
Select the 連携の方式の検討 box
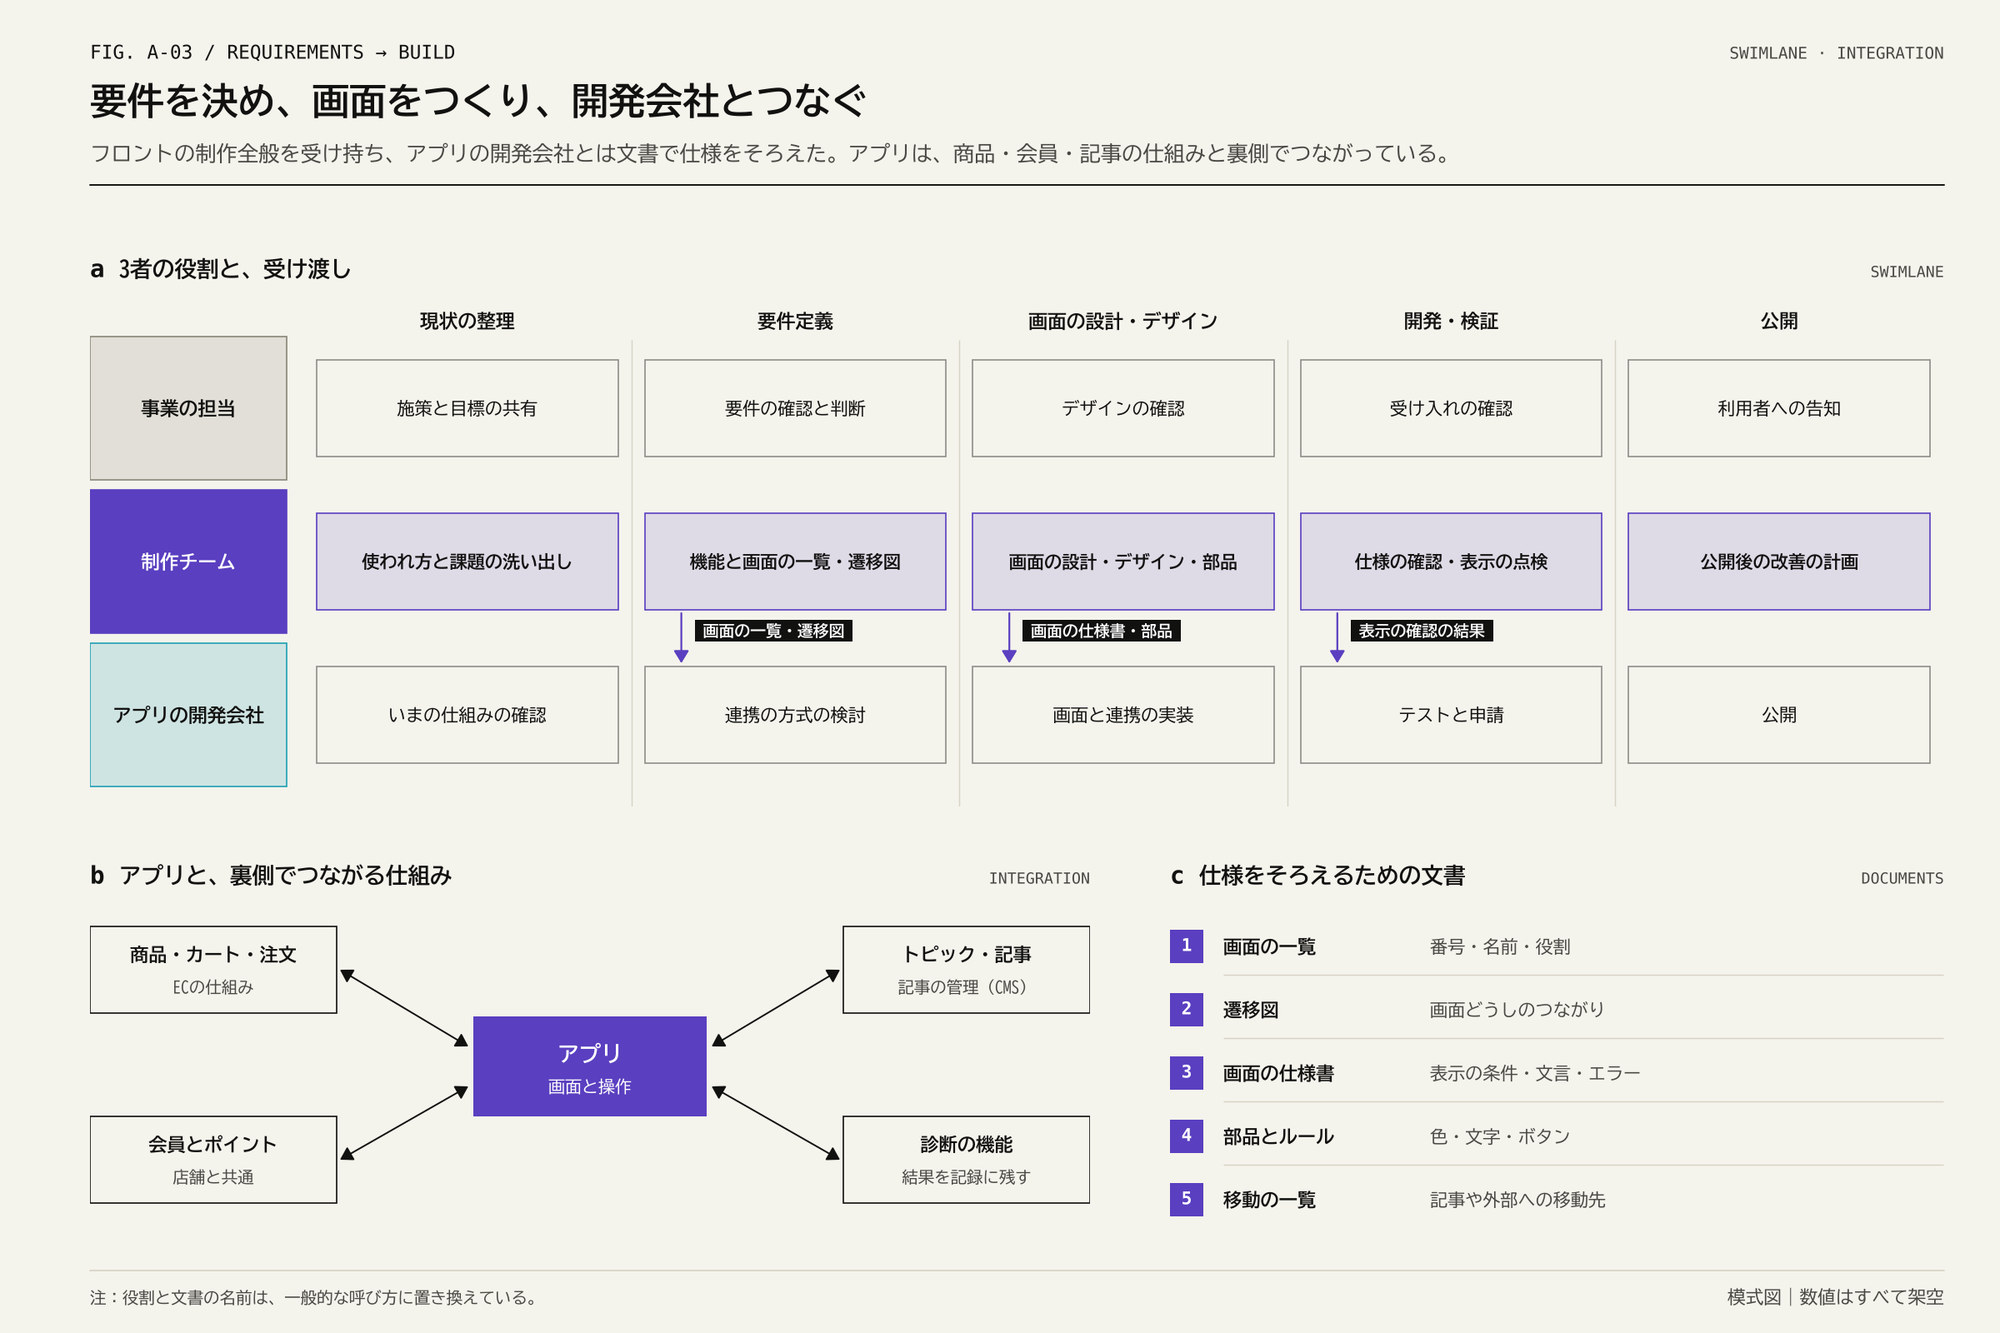point(795,714)
